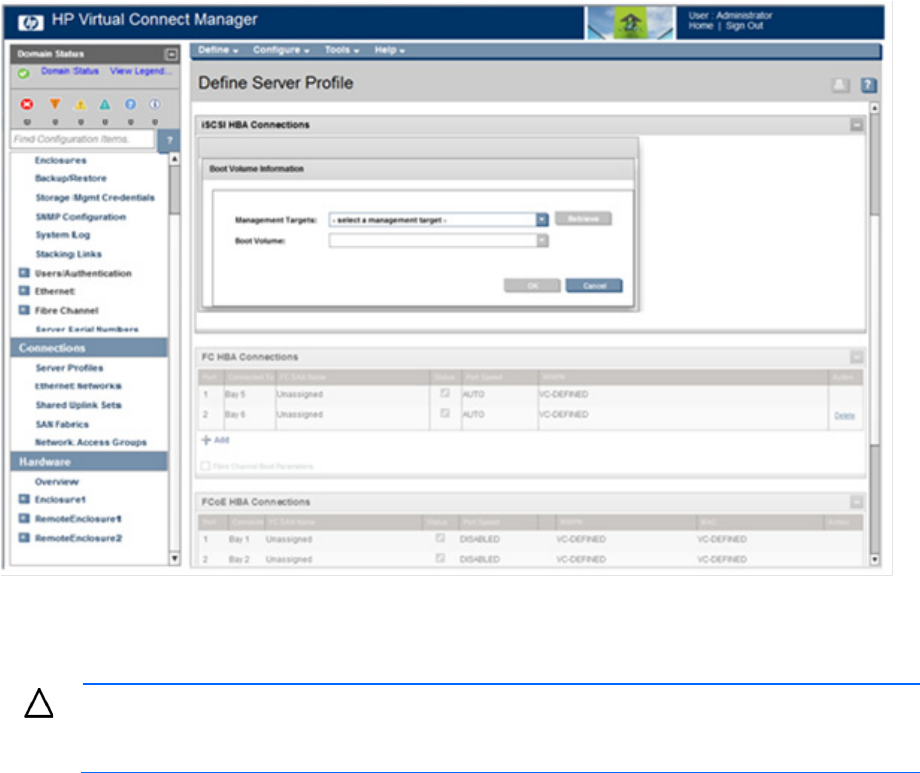Click Delete link for FC port 2
920x773 pixels.
[x=844, y=416]
